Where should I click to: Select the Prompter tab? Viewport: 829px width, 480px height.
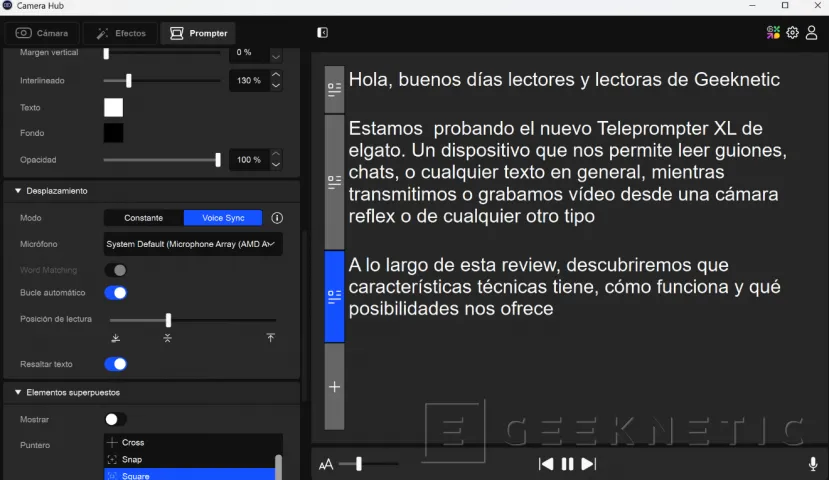(198, 33)
